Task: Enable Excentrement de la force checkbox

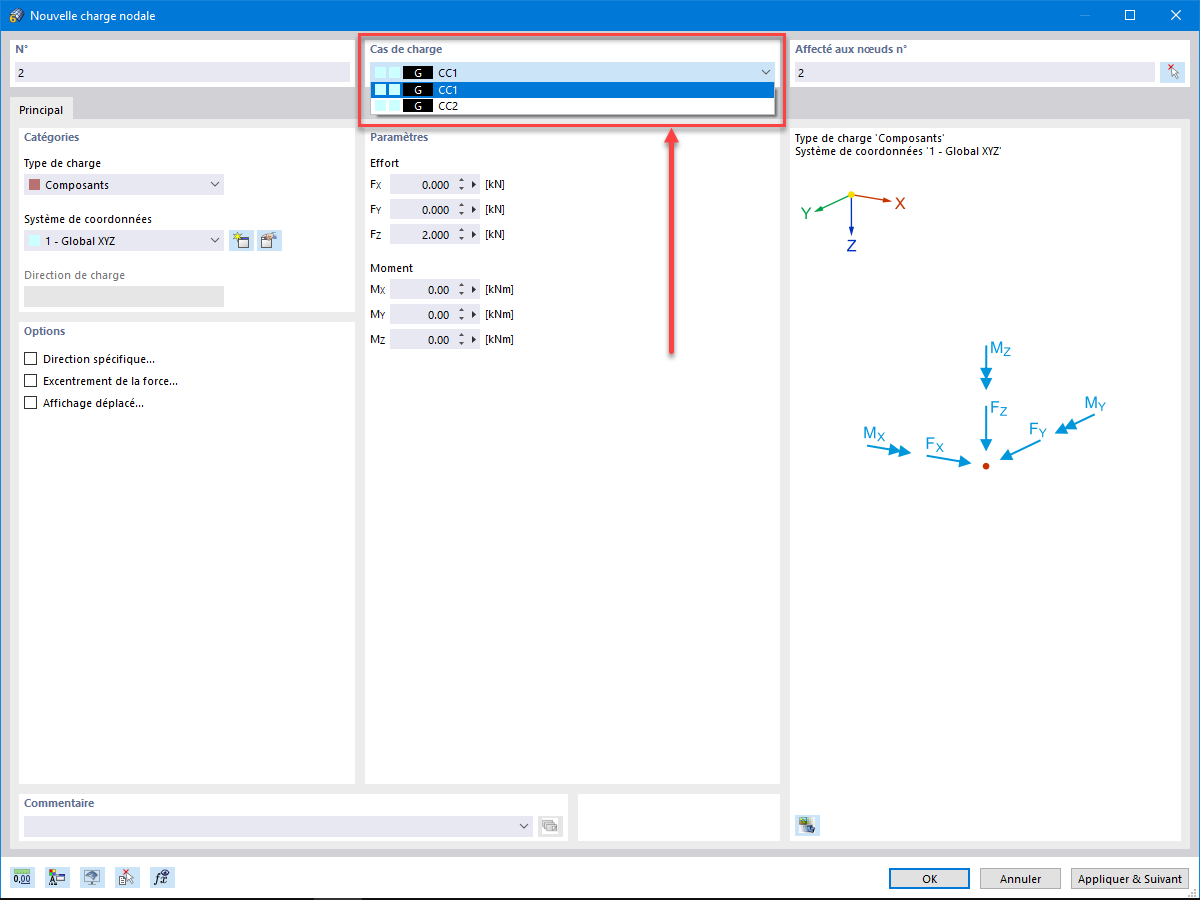Action: (x=30, y=381)
